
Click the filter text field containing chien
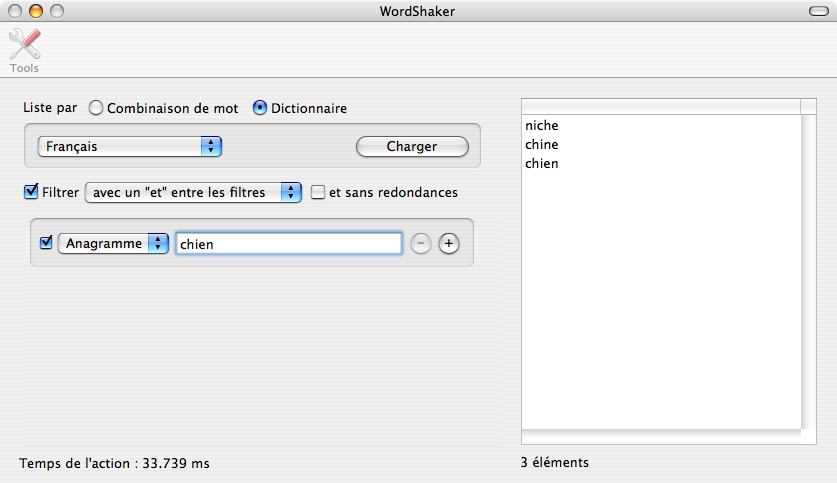coord(289,244)
